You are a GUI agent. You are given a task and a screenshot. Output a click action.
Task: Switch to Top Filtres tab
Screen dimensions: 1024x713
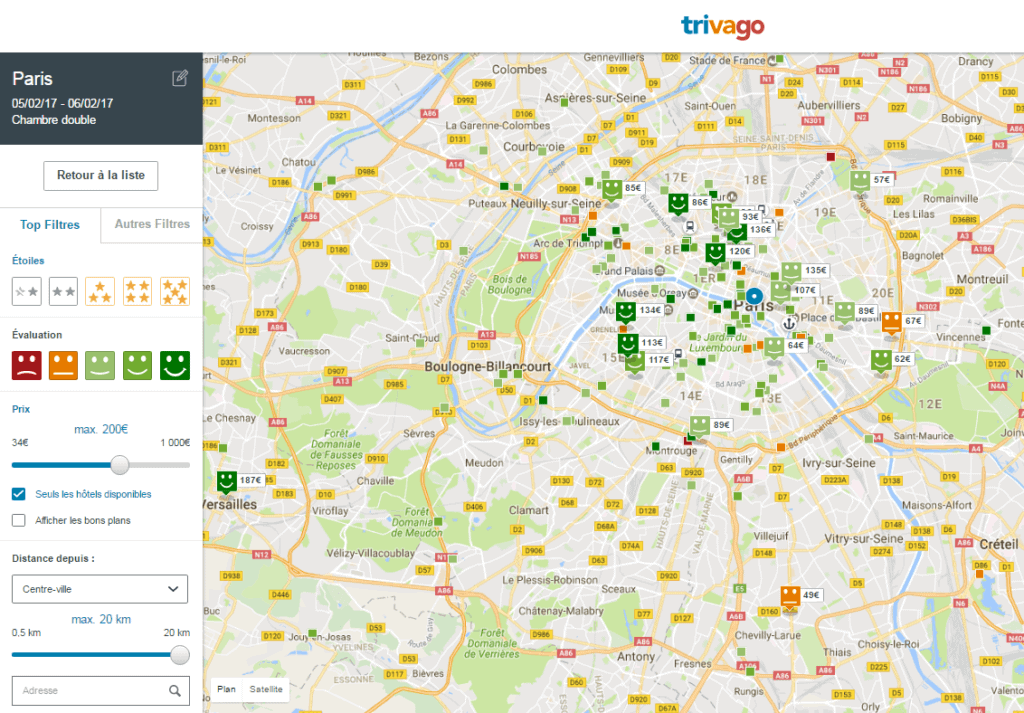[50, 225]
